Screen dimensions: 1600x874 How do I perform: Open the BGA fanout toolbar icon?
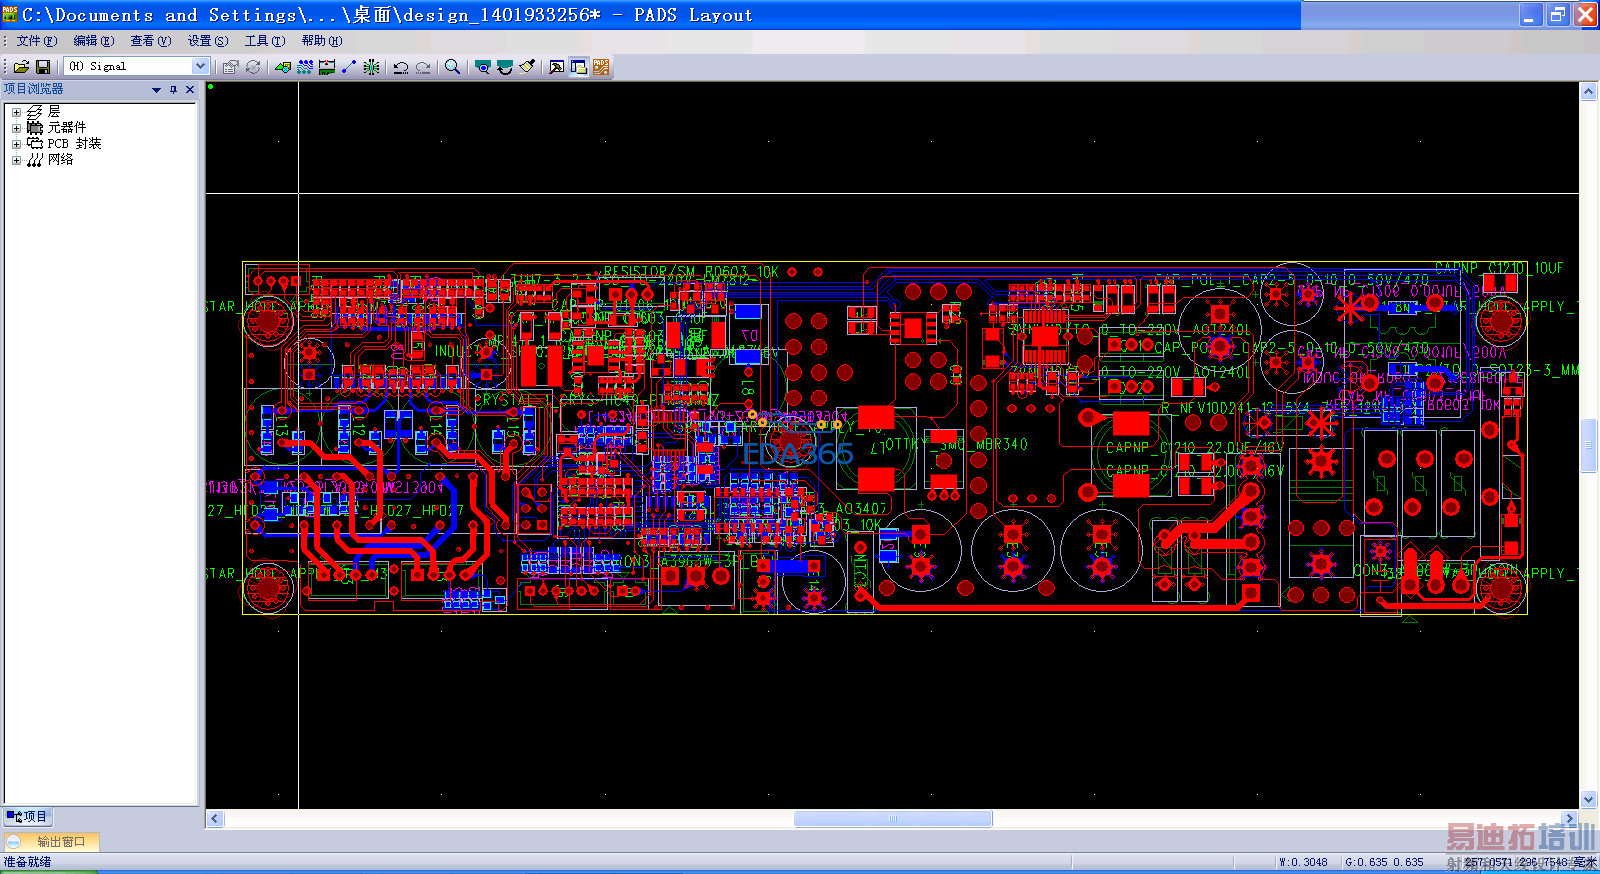pos(371,67)
